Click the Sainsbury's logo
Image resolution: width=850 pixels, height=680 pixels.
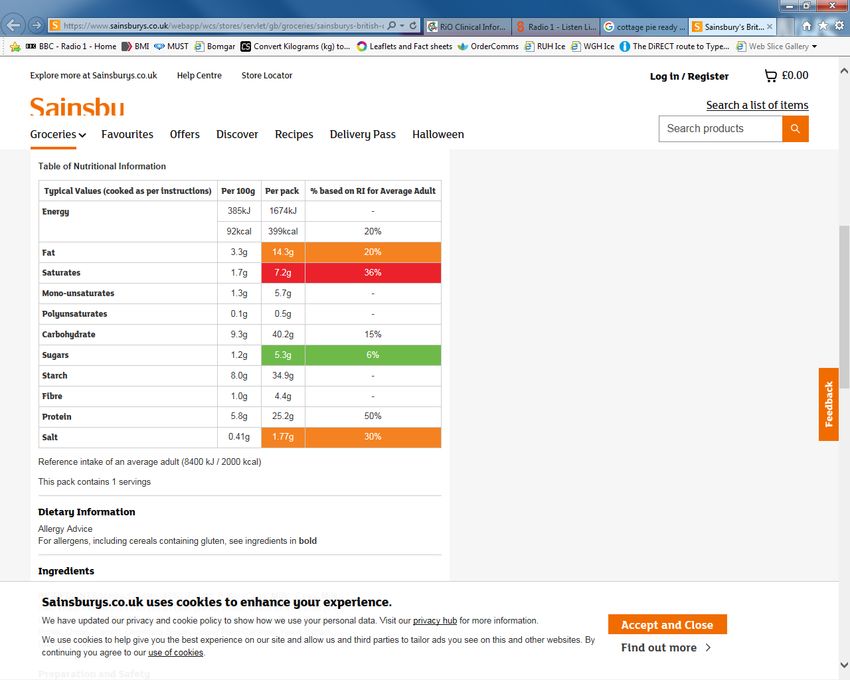click(x=77, y=106)
